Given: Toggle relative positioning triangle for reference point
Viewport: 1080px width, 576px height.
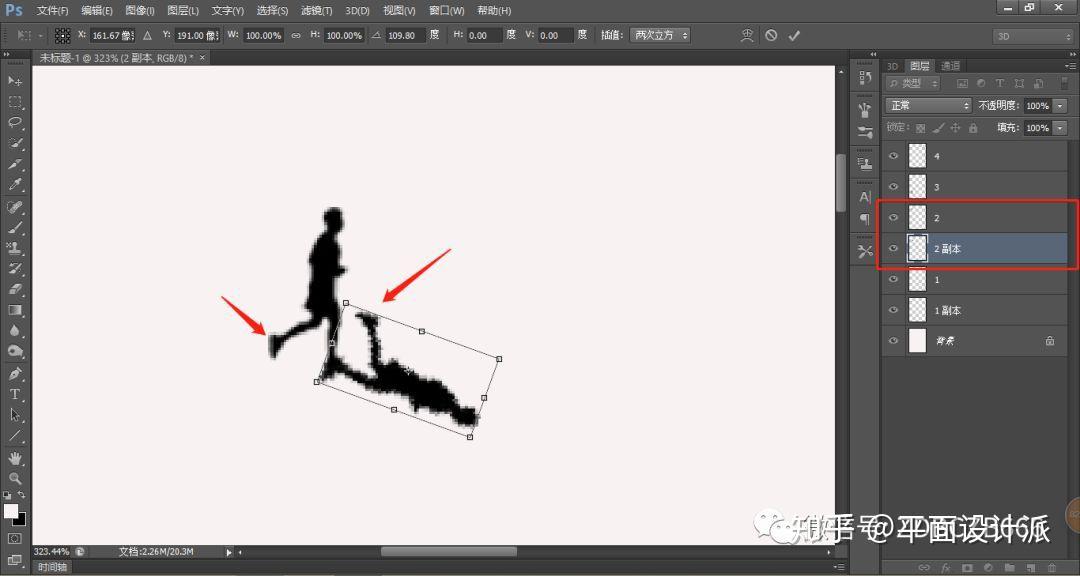Looking at the screenshot, I should (147, 35).
